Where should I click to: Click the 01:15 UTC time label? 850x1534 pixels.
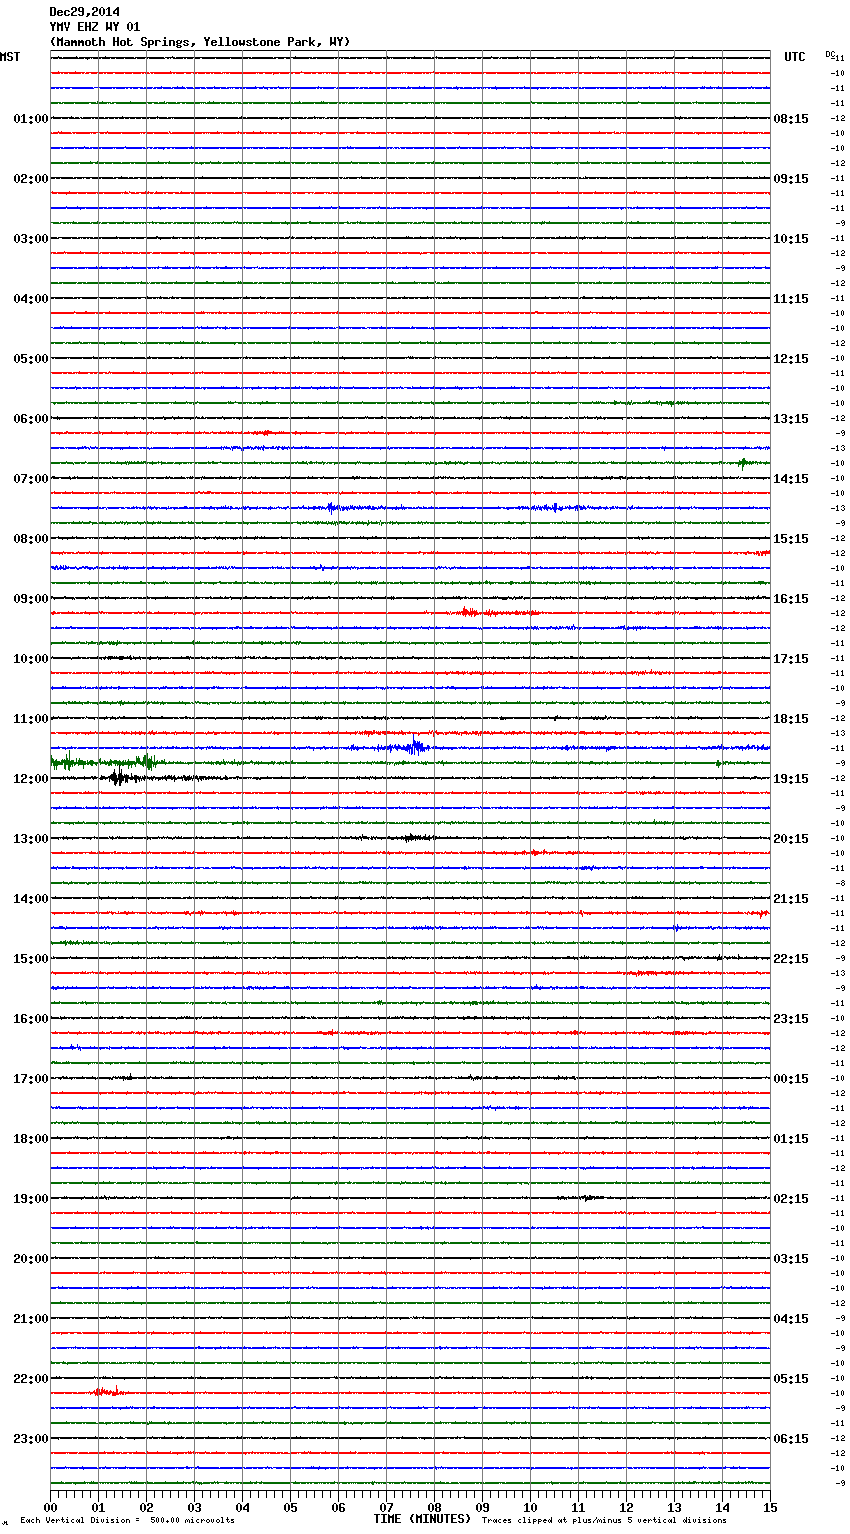(791, 1139)
